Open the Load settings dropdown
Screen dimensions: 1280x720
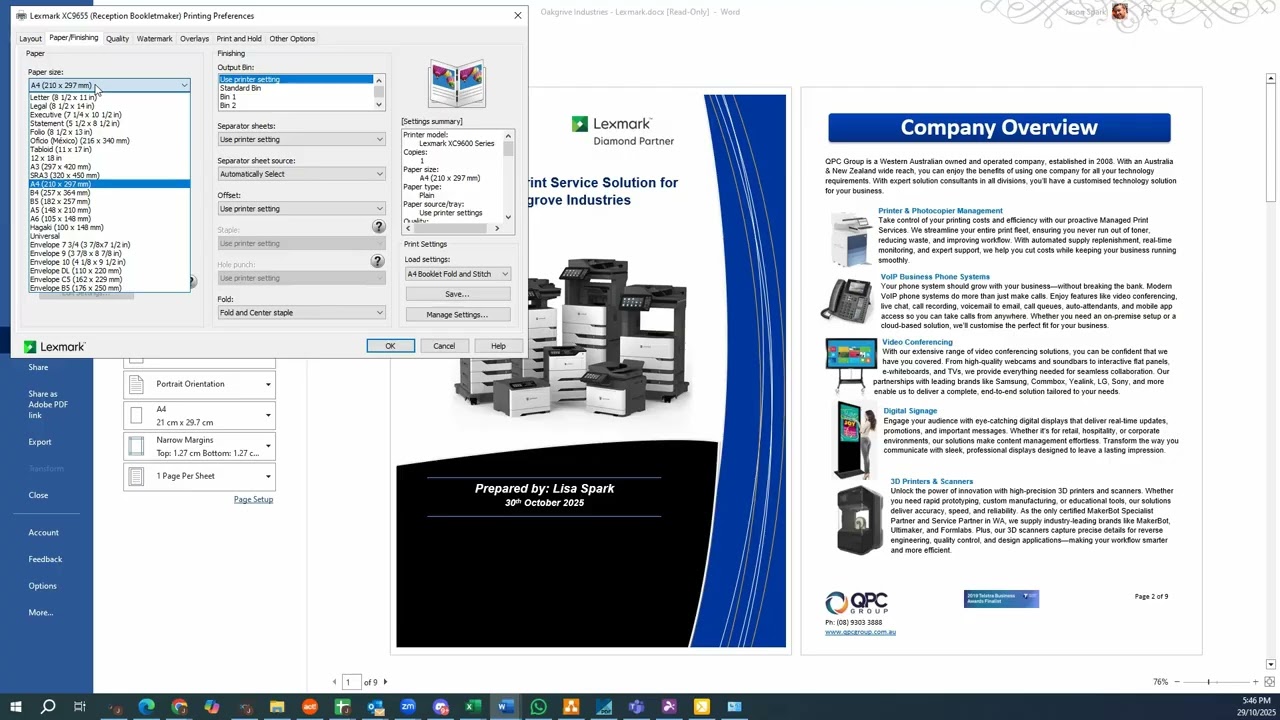tap(457, 274)
